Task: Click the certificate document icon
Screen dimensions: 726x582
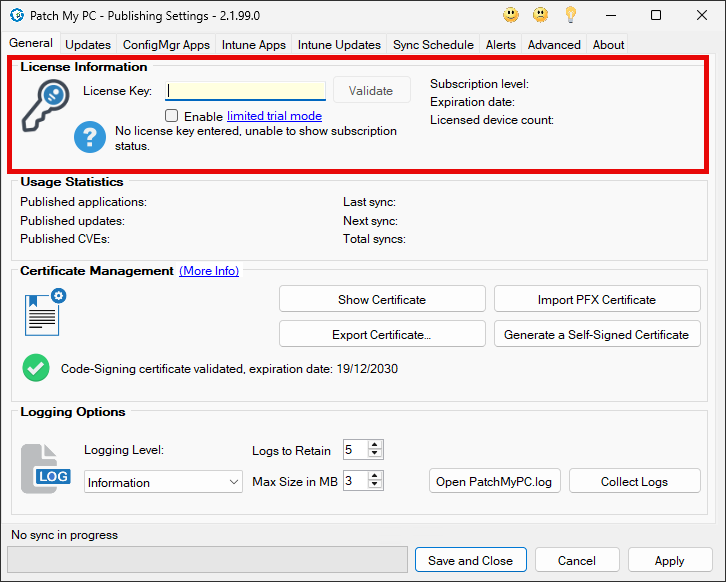Action: pos(43,313)
